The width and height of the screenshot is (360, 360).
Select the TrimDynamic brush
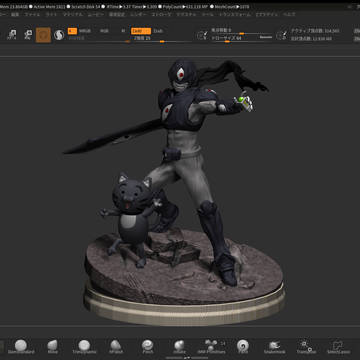click(x=84, y=347)
